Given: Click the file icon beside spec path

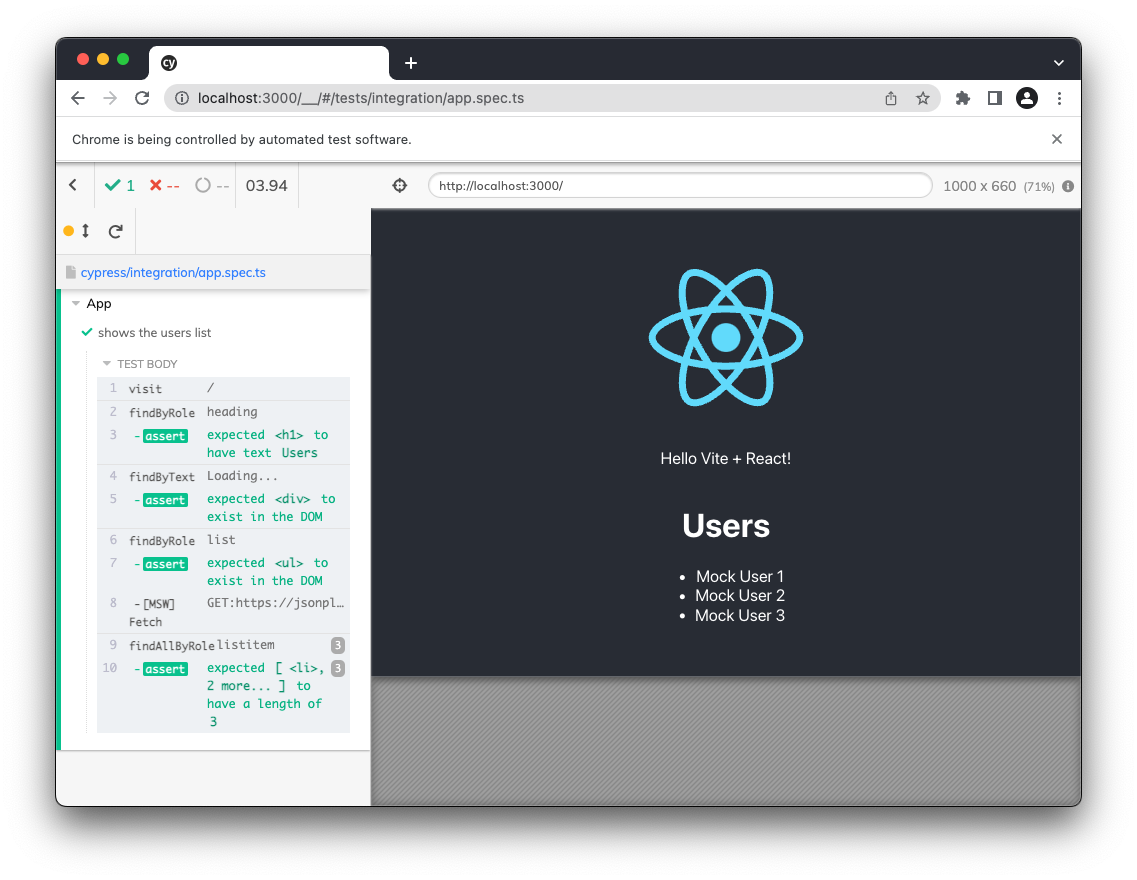Looking at the screenshot, I should (x=70, y=273).
